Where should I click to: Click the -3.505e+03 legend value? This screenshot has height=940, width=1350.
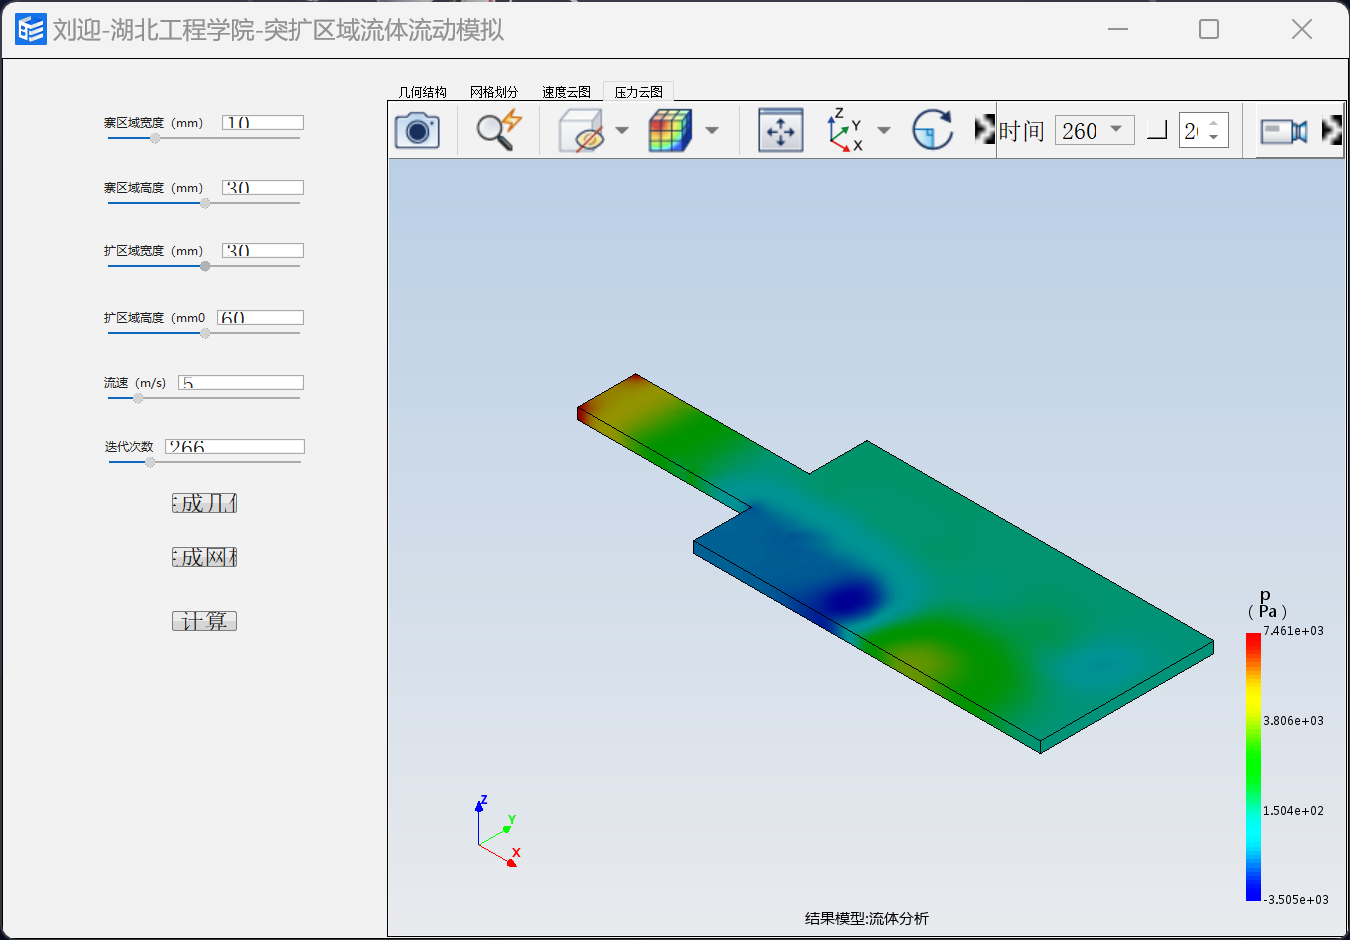1296,900
